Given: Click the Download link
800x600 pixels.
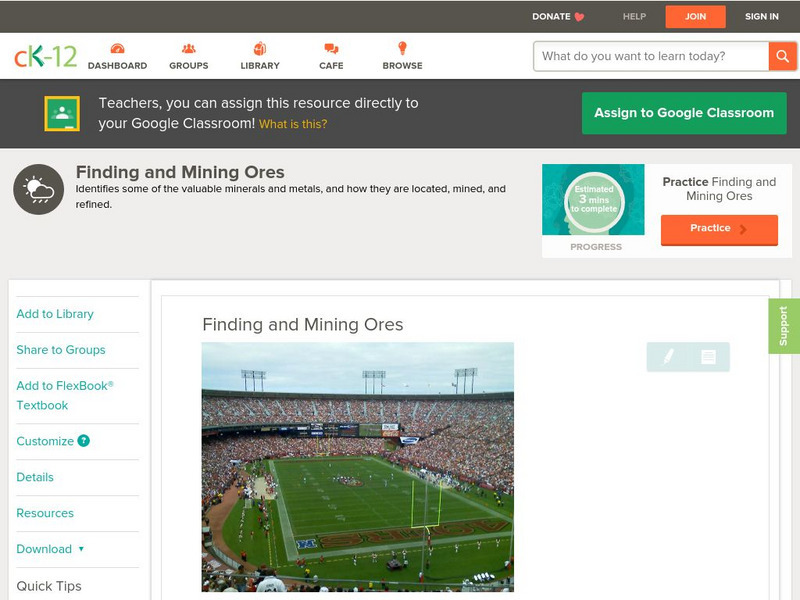Looking at the screenshot, I should tap(44, 549).
